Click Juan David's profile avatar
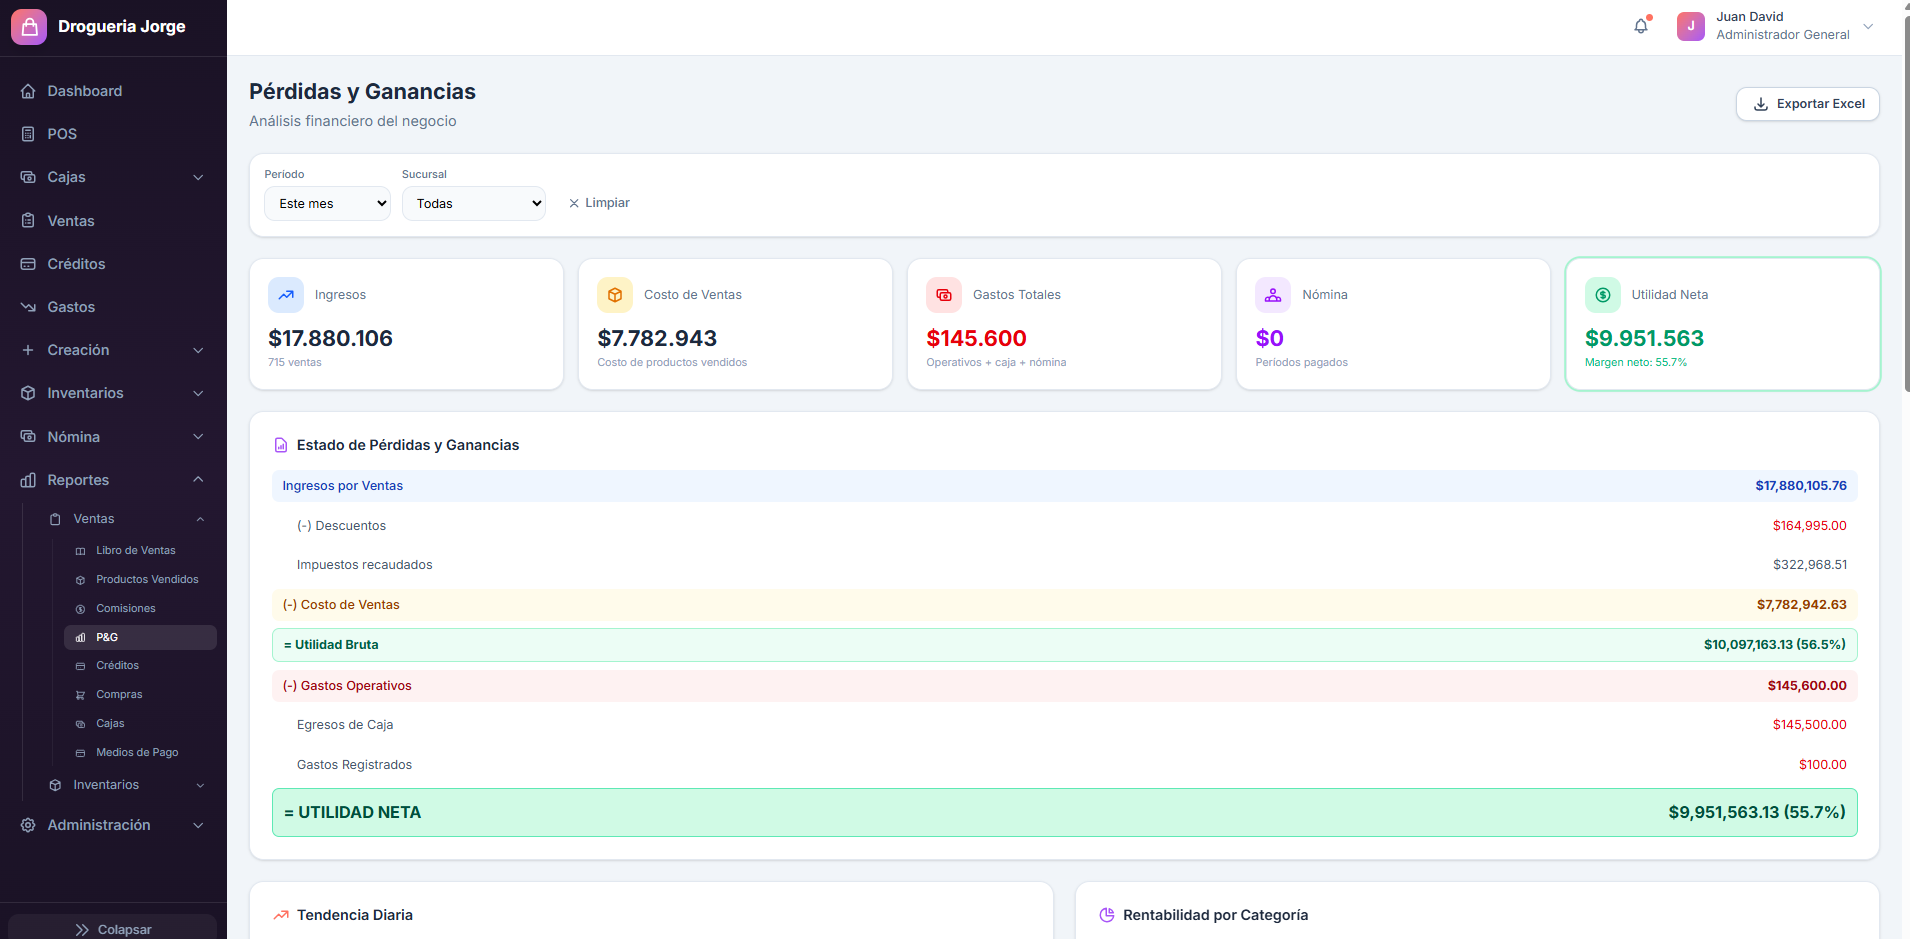This screenshot has height=939, width=1910. (1691, 25)
